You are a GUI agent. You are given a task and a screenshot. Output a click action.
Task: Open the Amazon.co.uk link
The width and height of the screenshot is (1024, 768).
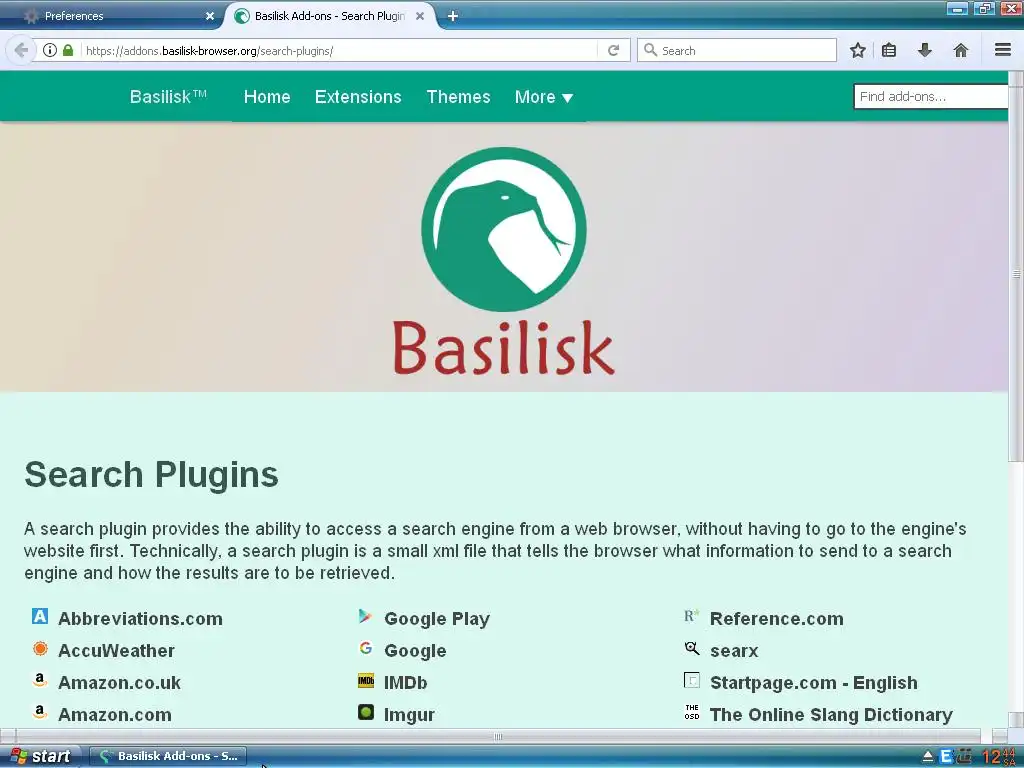pyautogui.click(x=120, y=682)
